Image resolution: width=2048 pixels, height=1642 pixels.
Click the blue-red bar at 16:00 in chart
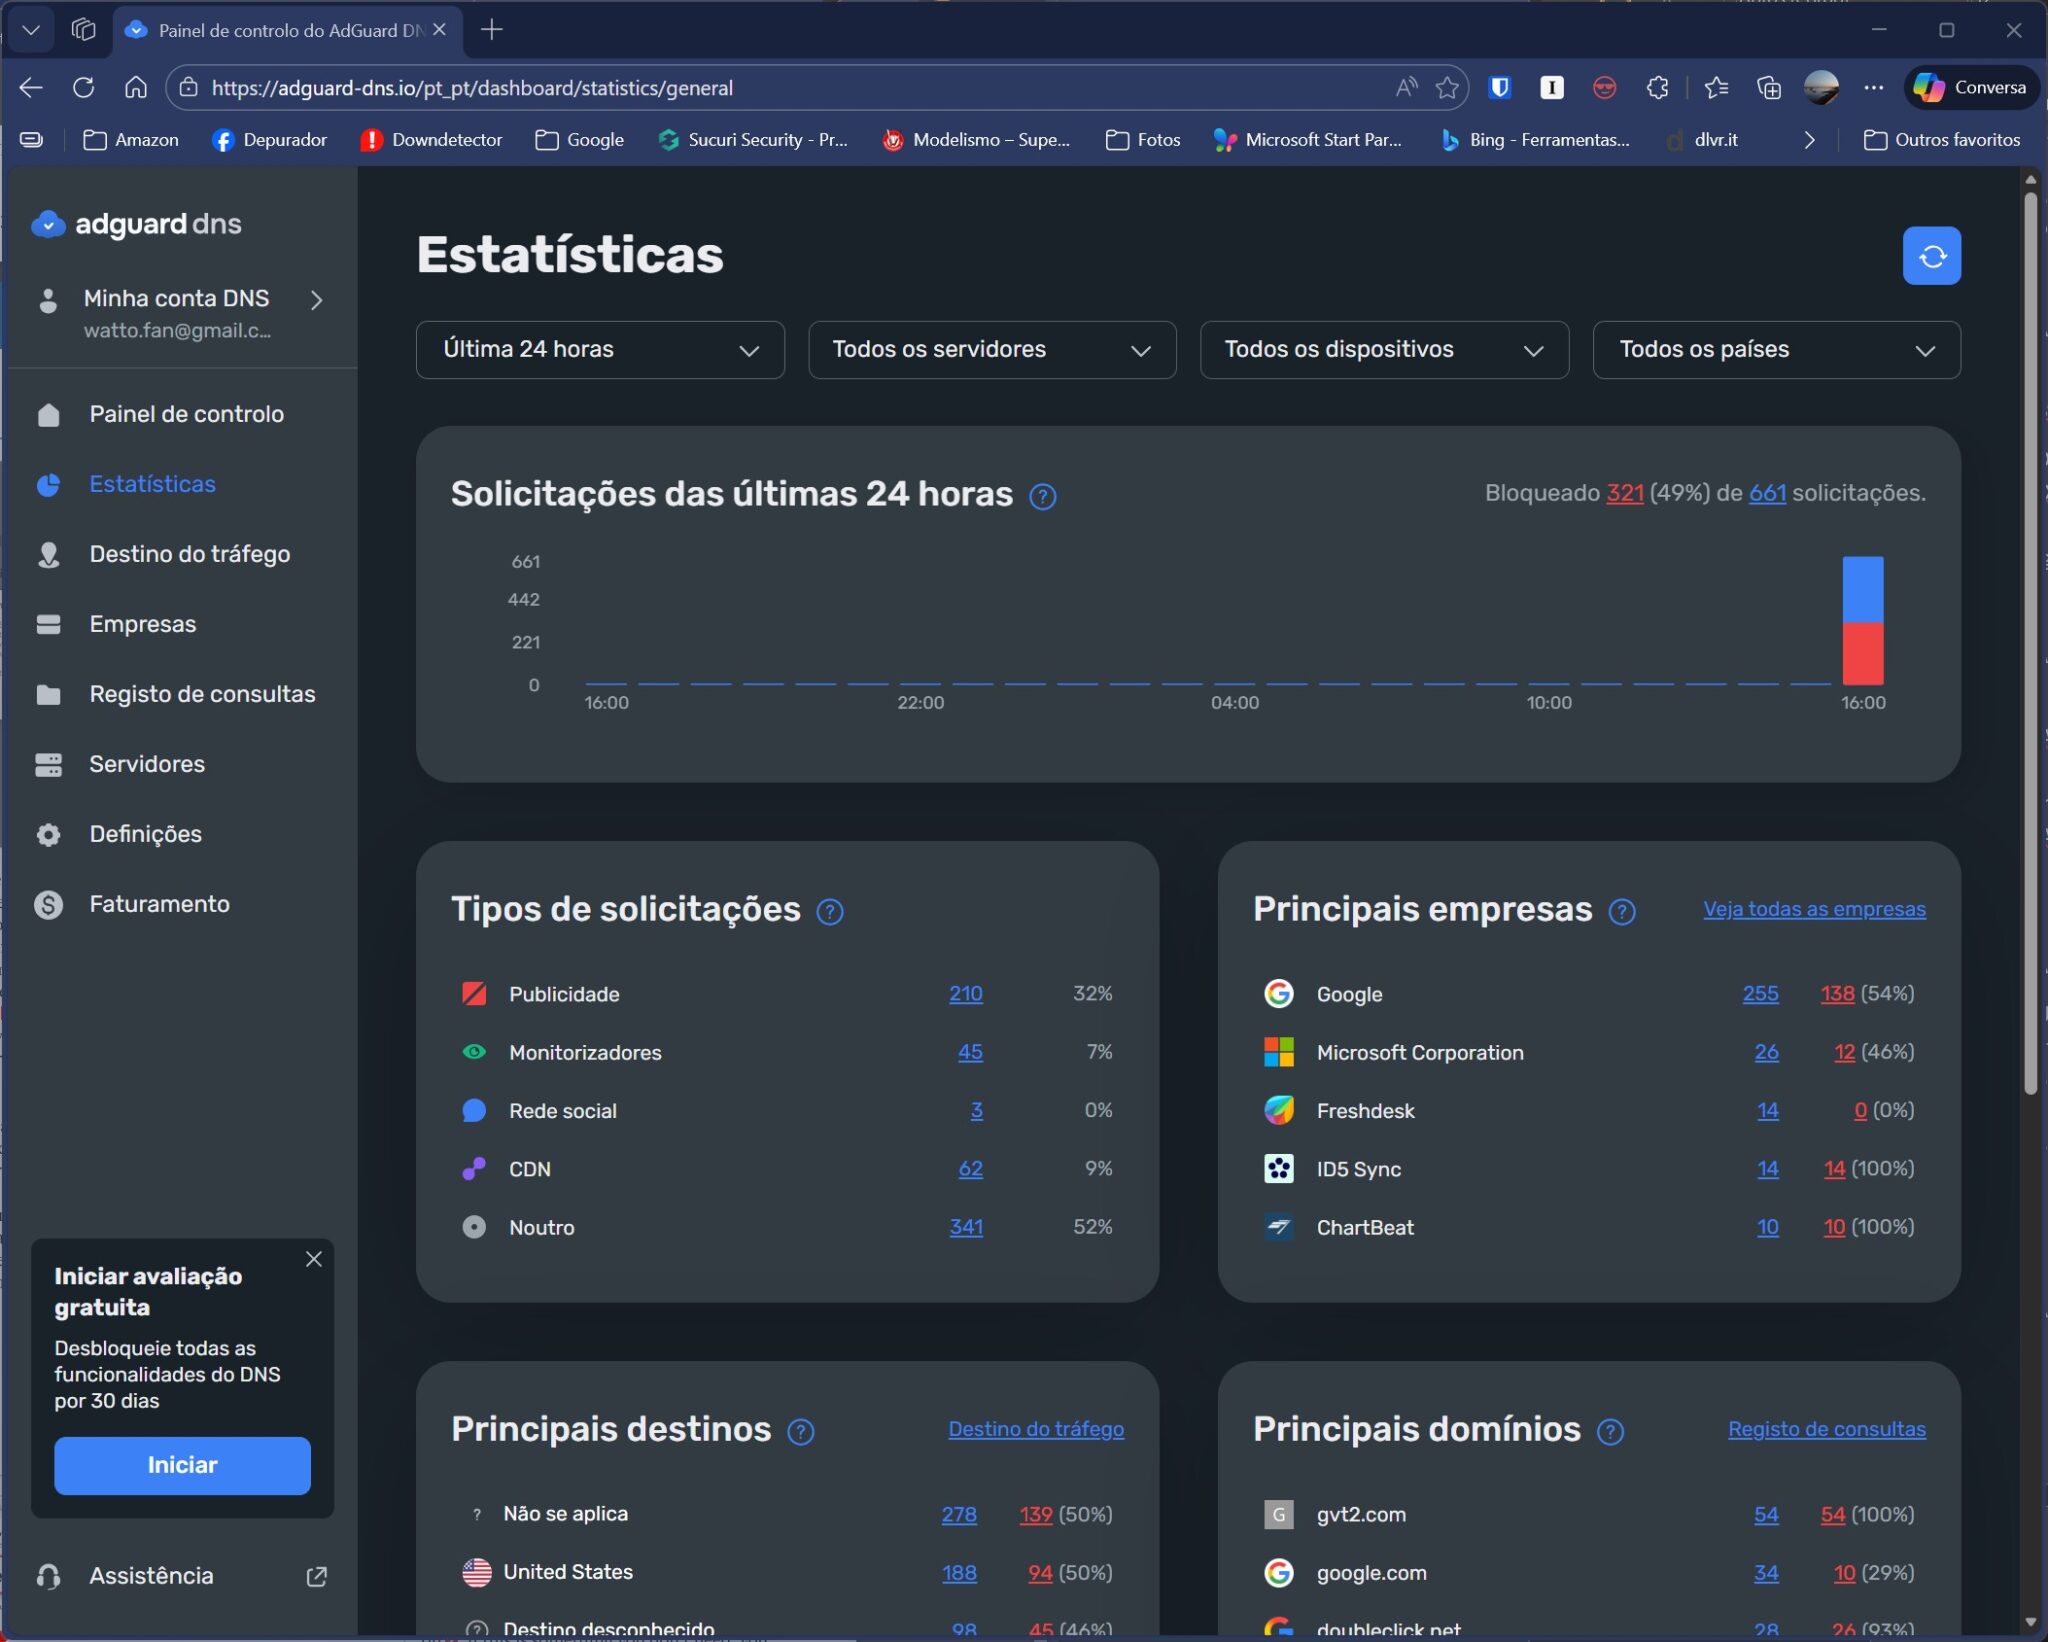(1862, 620)
